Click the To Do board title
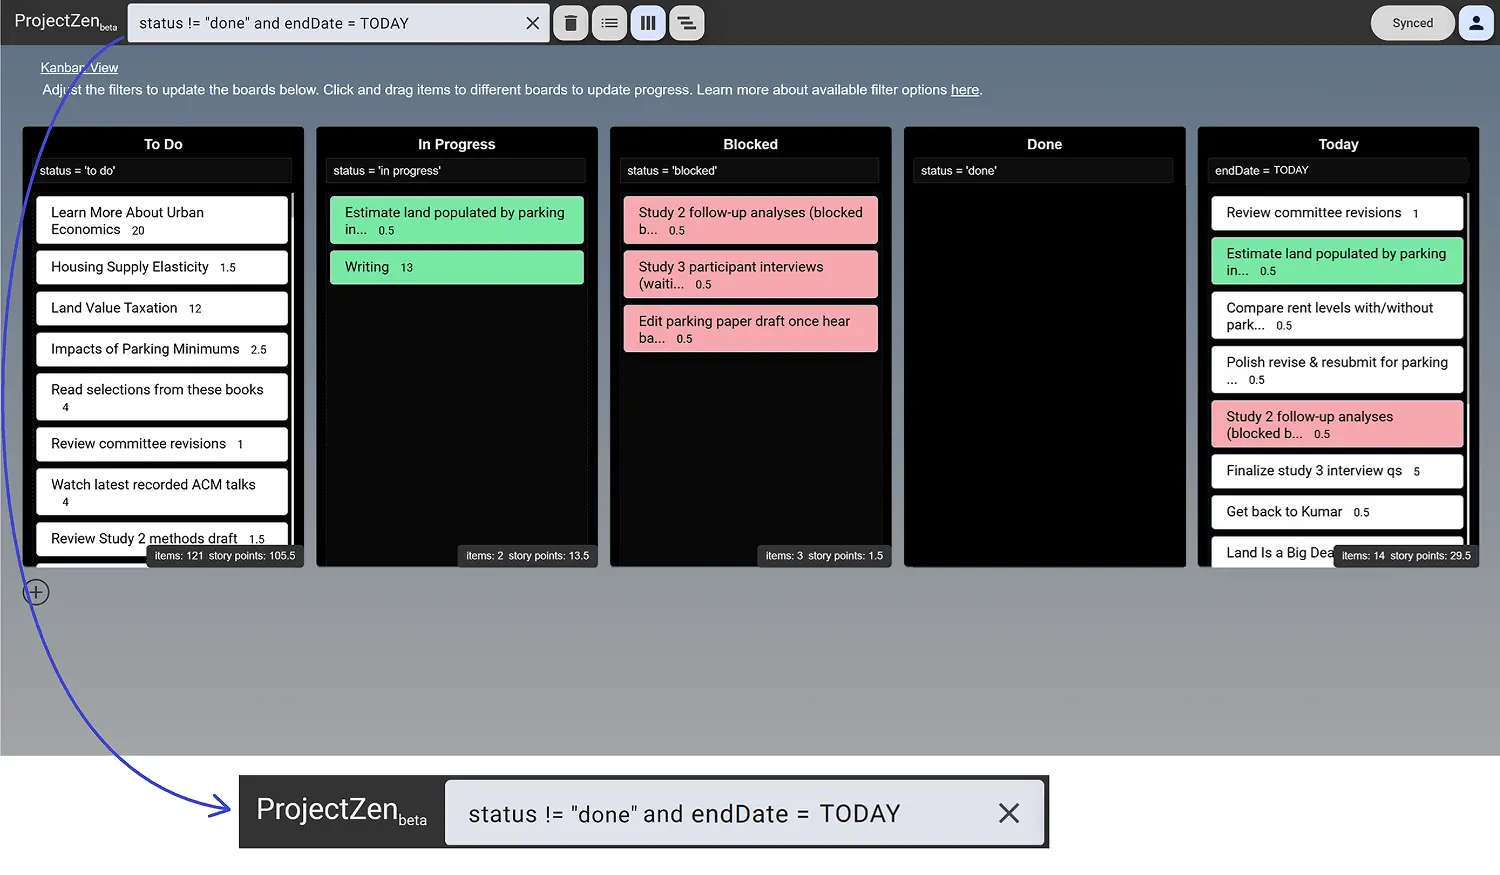The height and width of the screenshot is (875, 1500). pos(163,144)
